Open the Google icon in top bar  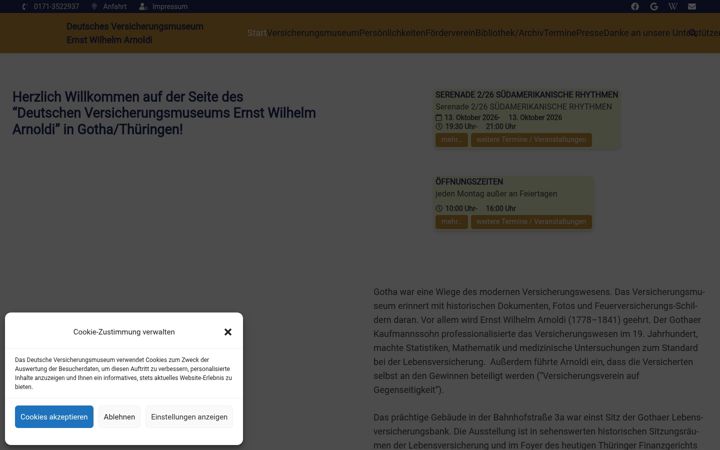[654, 6]
